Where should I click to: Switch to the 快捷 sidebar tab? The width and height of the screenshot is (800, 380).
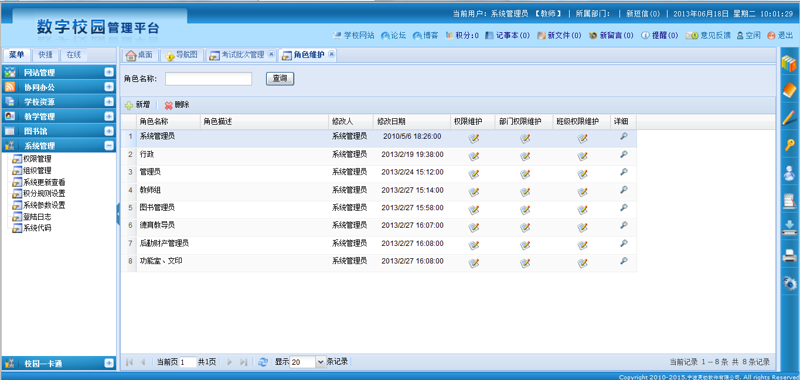pos(45,55)
